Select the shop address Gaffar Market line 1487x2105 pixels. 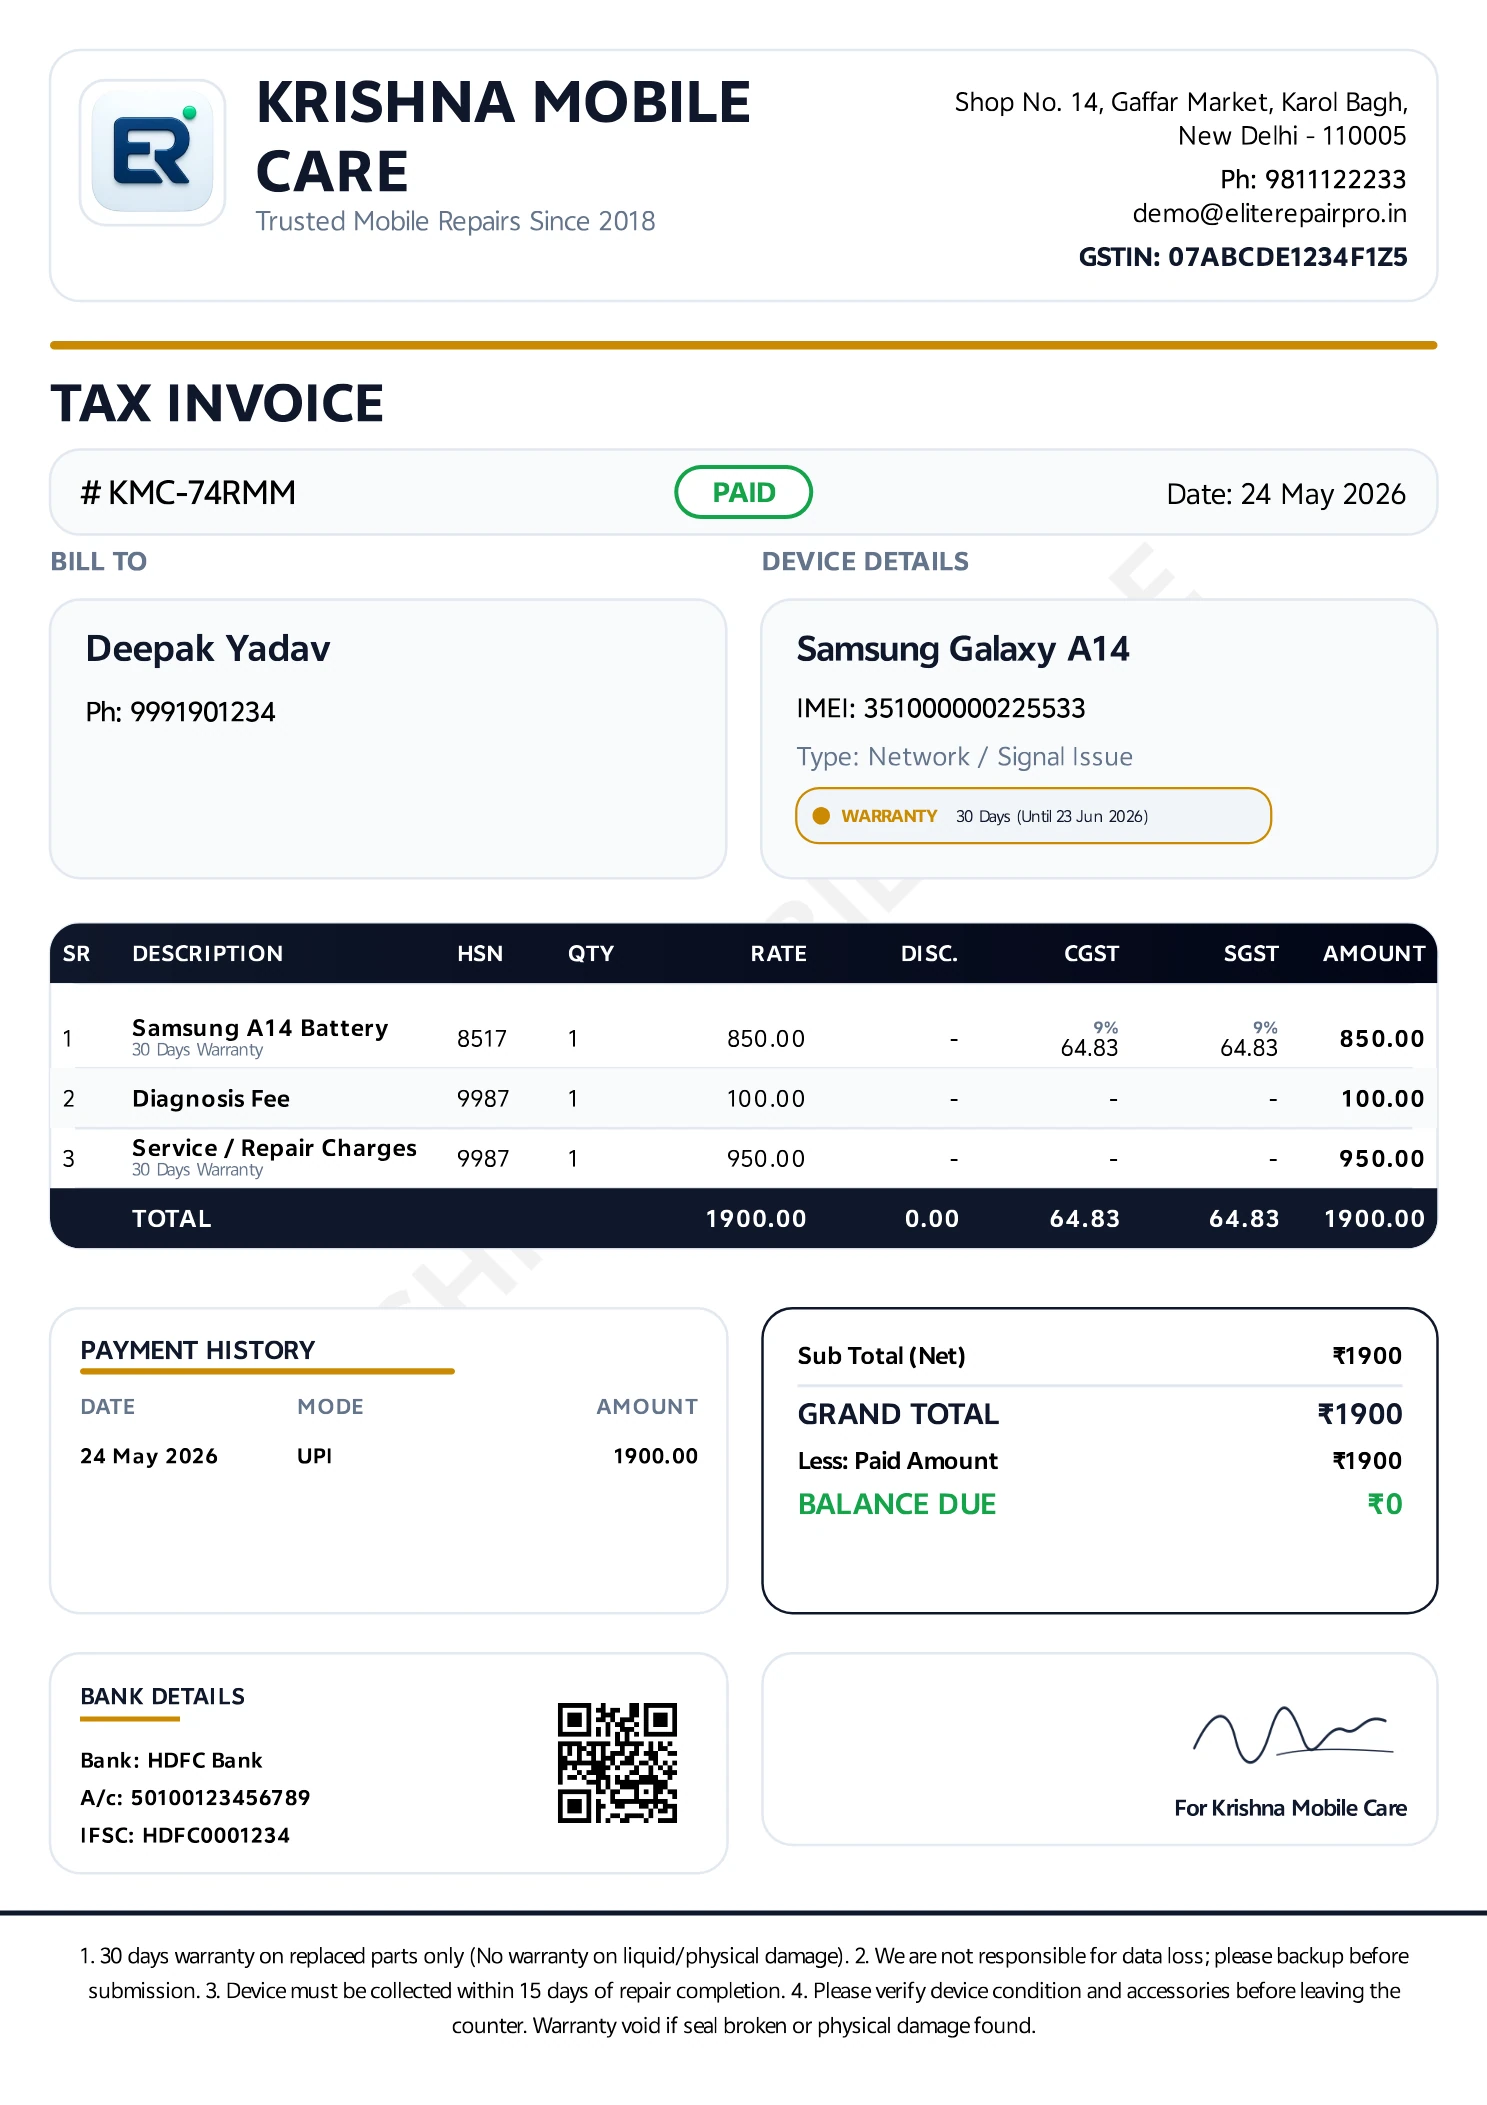1181,103
